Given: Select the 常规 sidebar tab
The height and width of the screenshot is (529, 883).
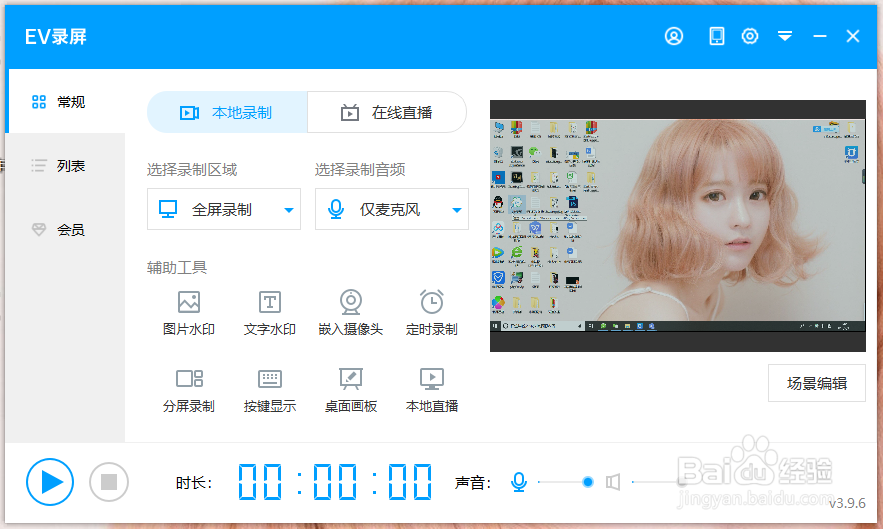Looking at the screenshot, I should [x=65, y=101].
